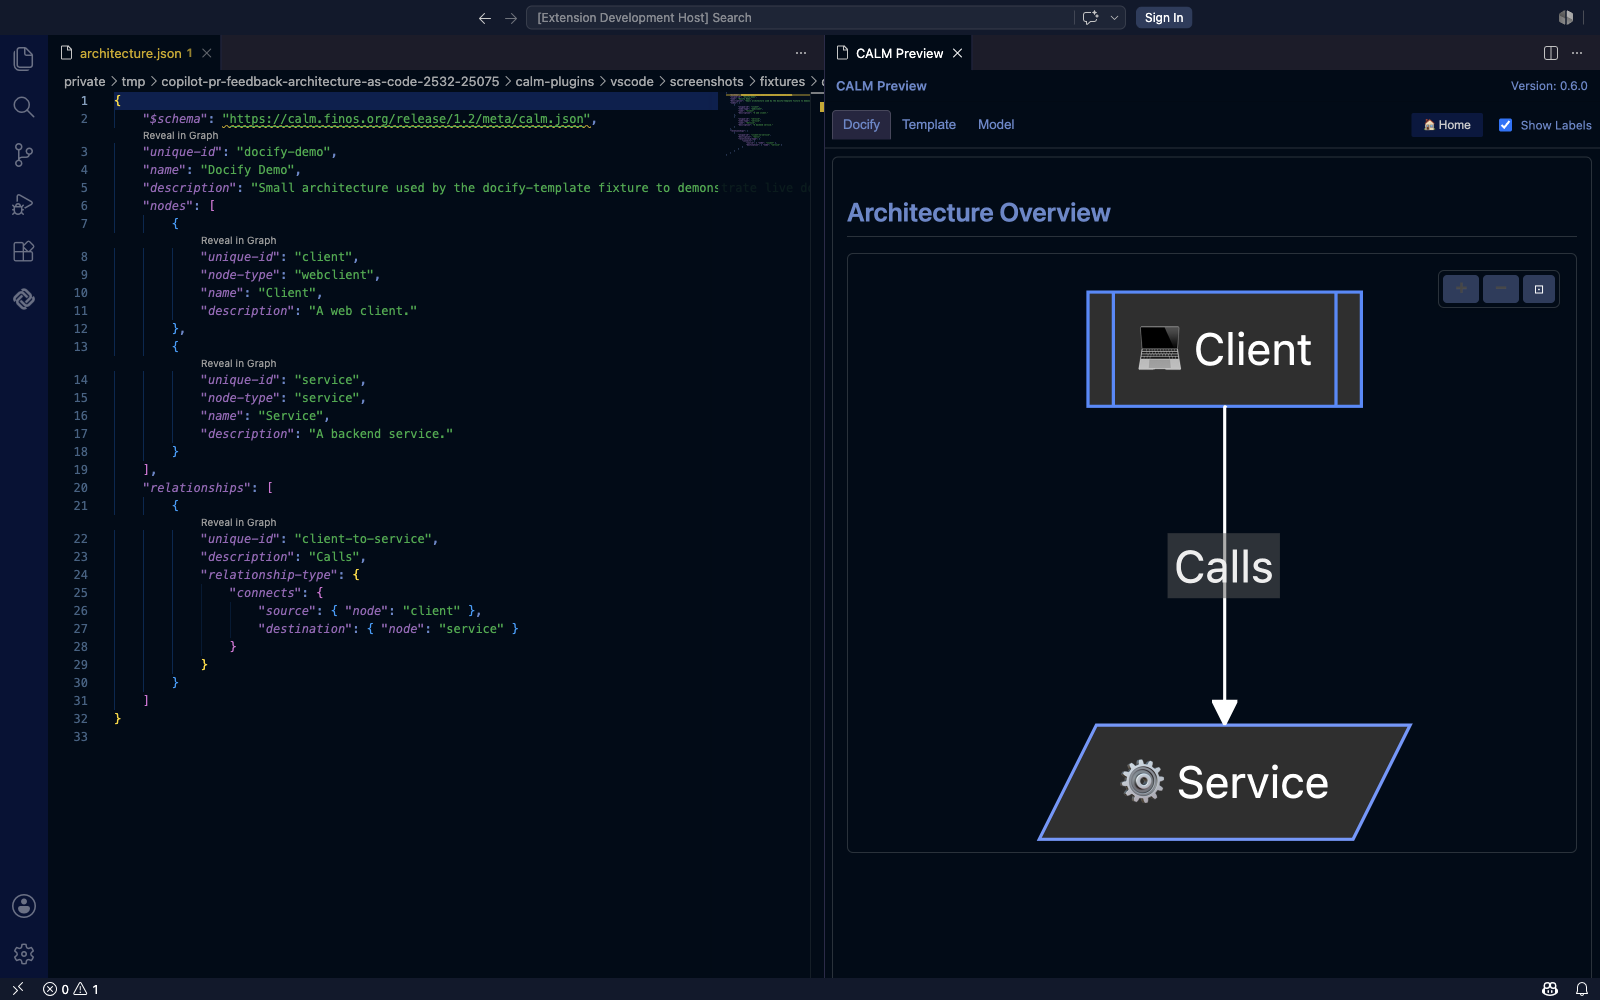Screen dimensions: 1600x1000
Task: Go forward with the right arrow
Action: (x=511, y=18)
